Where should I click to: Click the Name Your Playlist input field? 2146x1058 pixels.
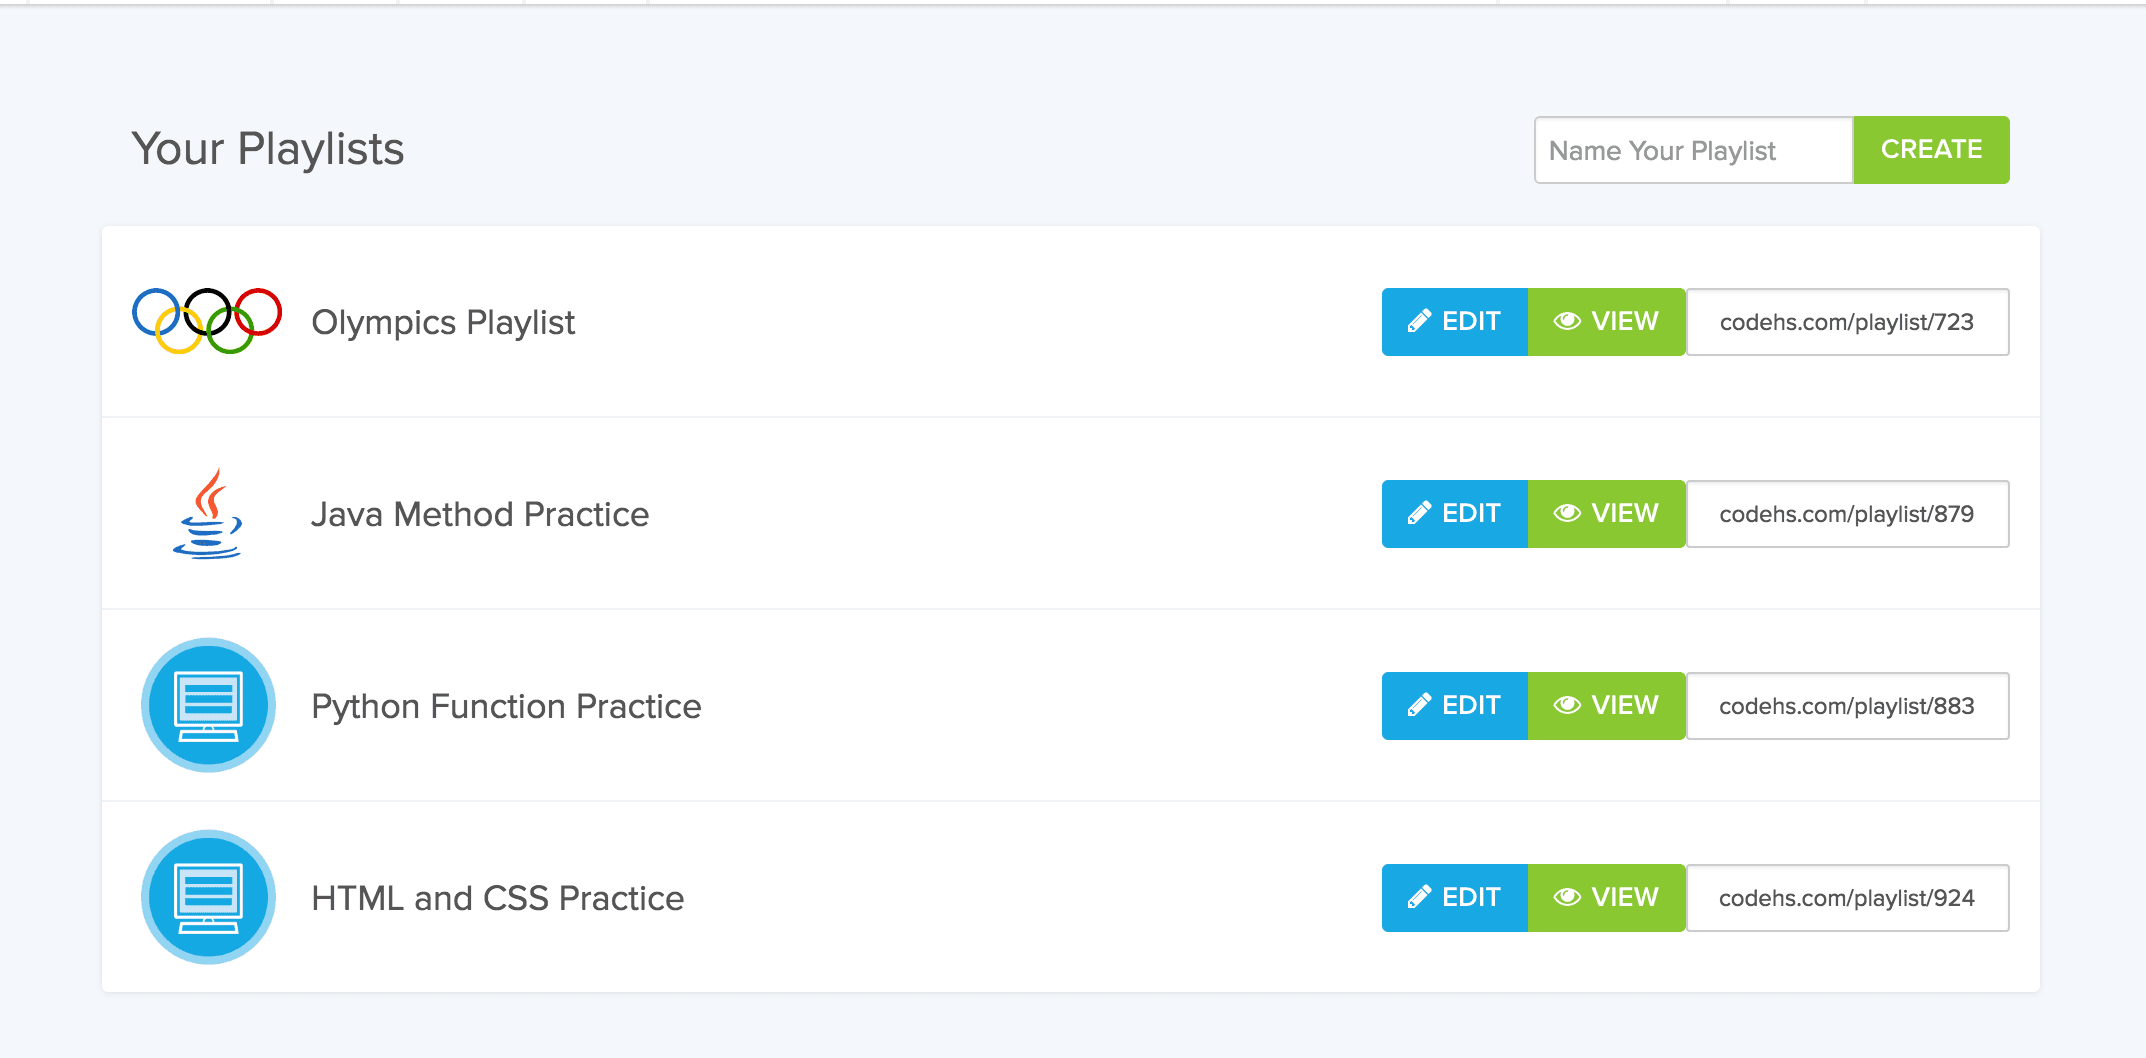pos(1694,150)
